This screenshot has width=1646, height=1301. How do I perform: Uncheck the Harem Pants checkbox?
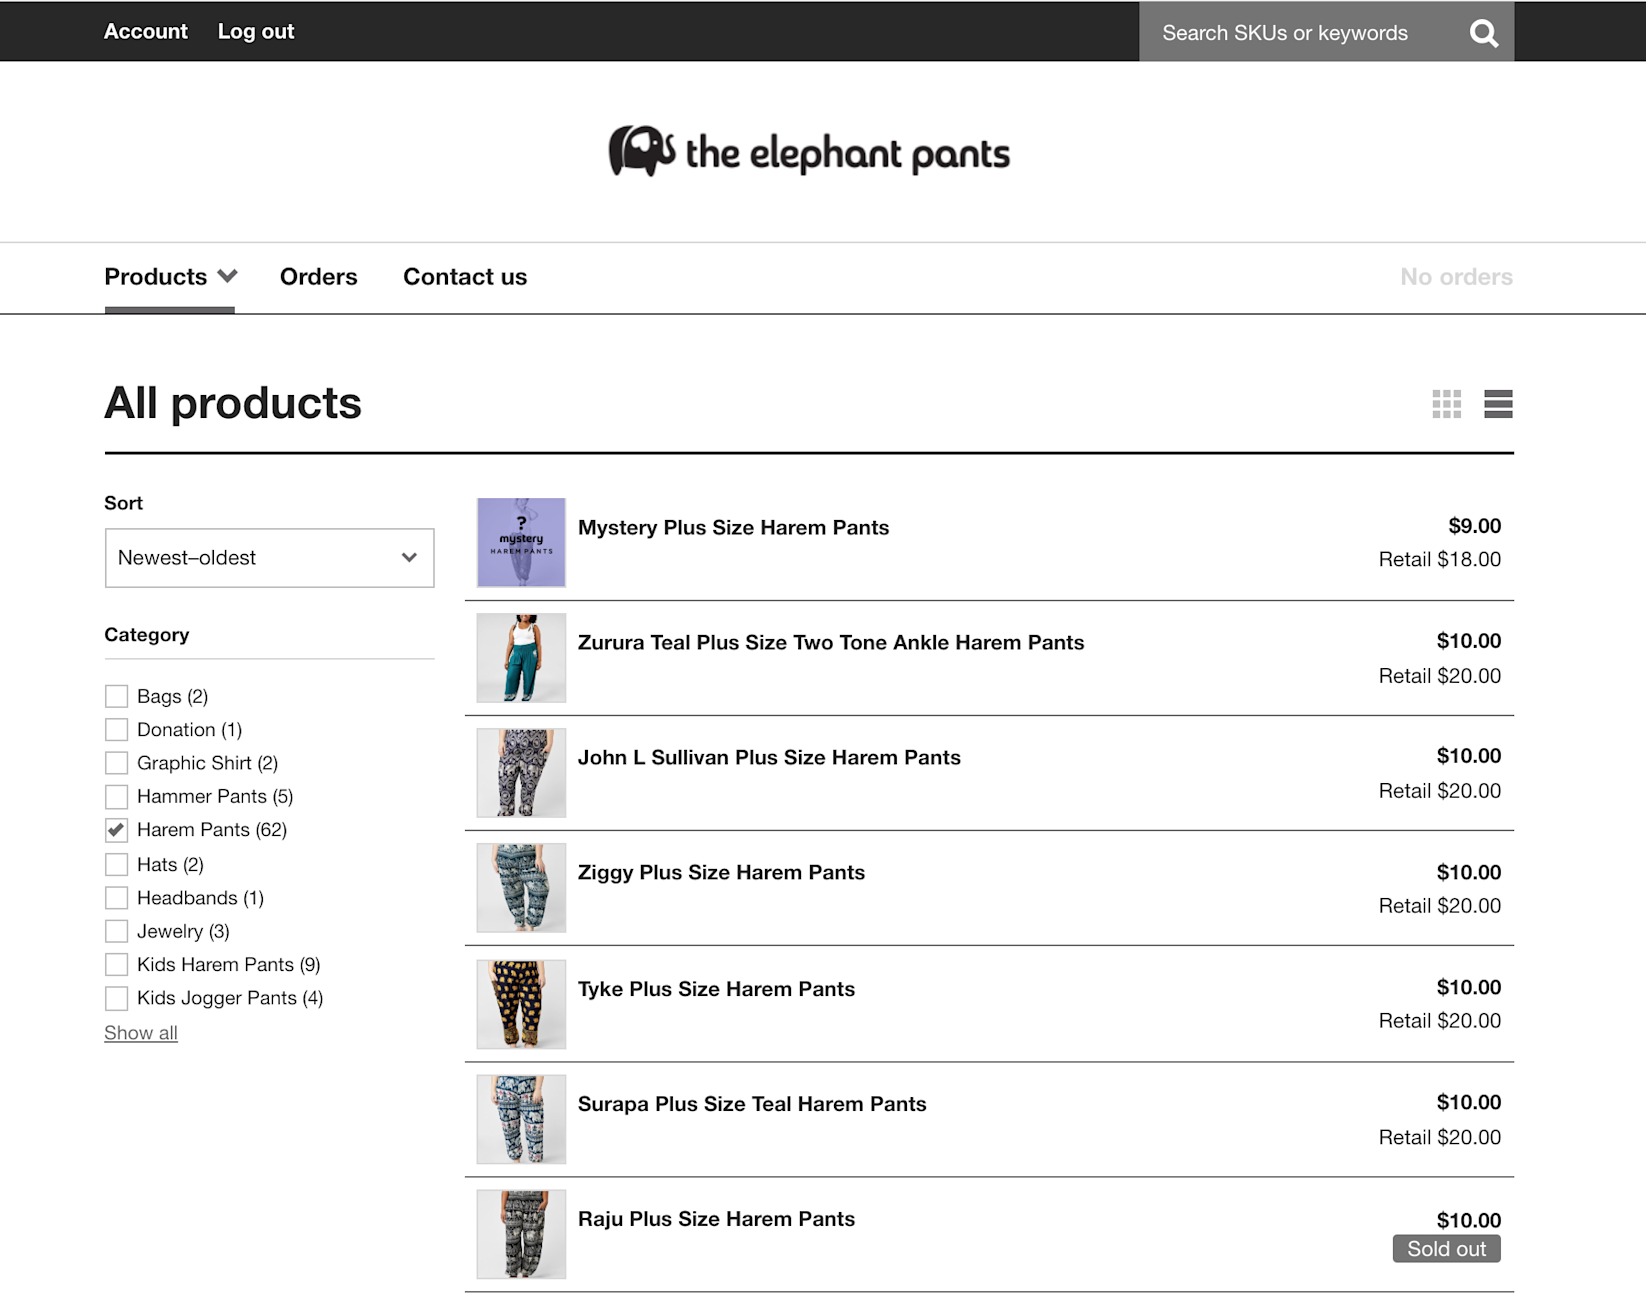point(117,830)
